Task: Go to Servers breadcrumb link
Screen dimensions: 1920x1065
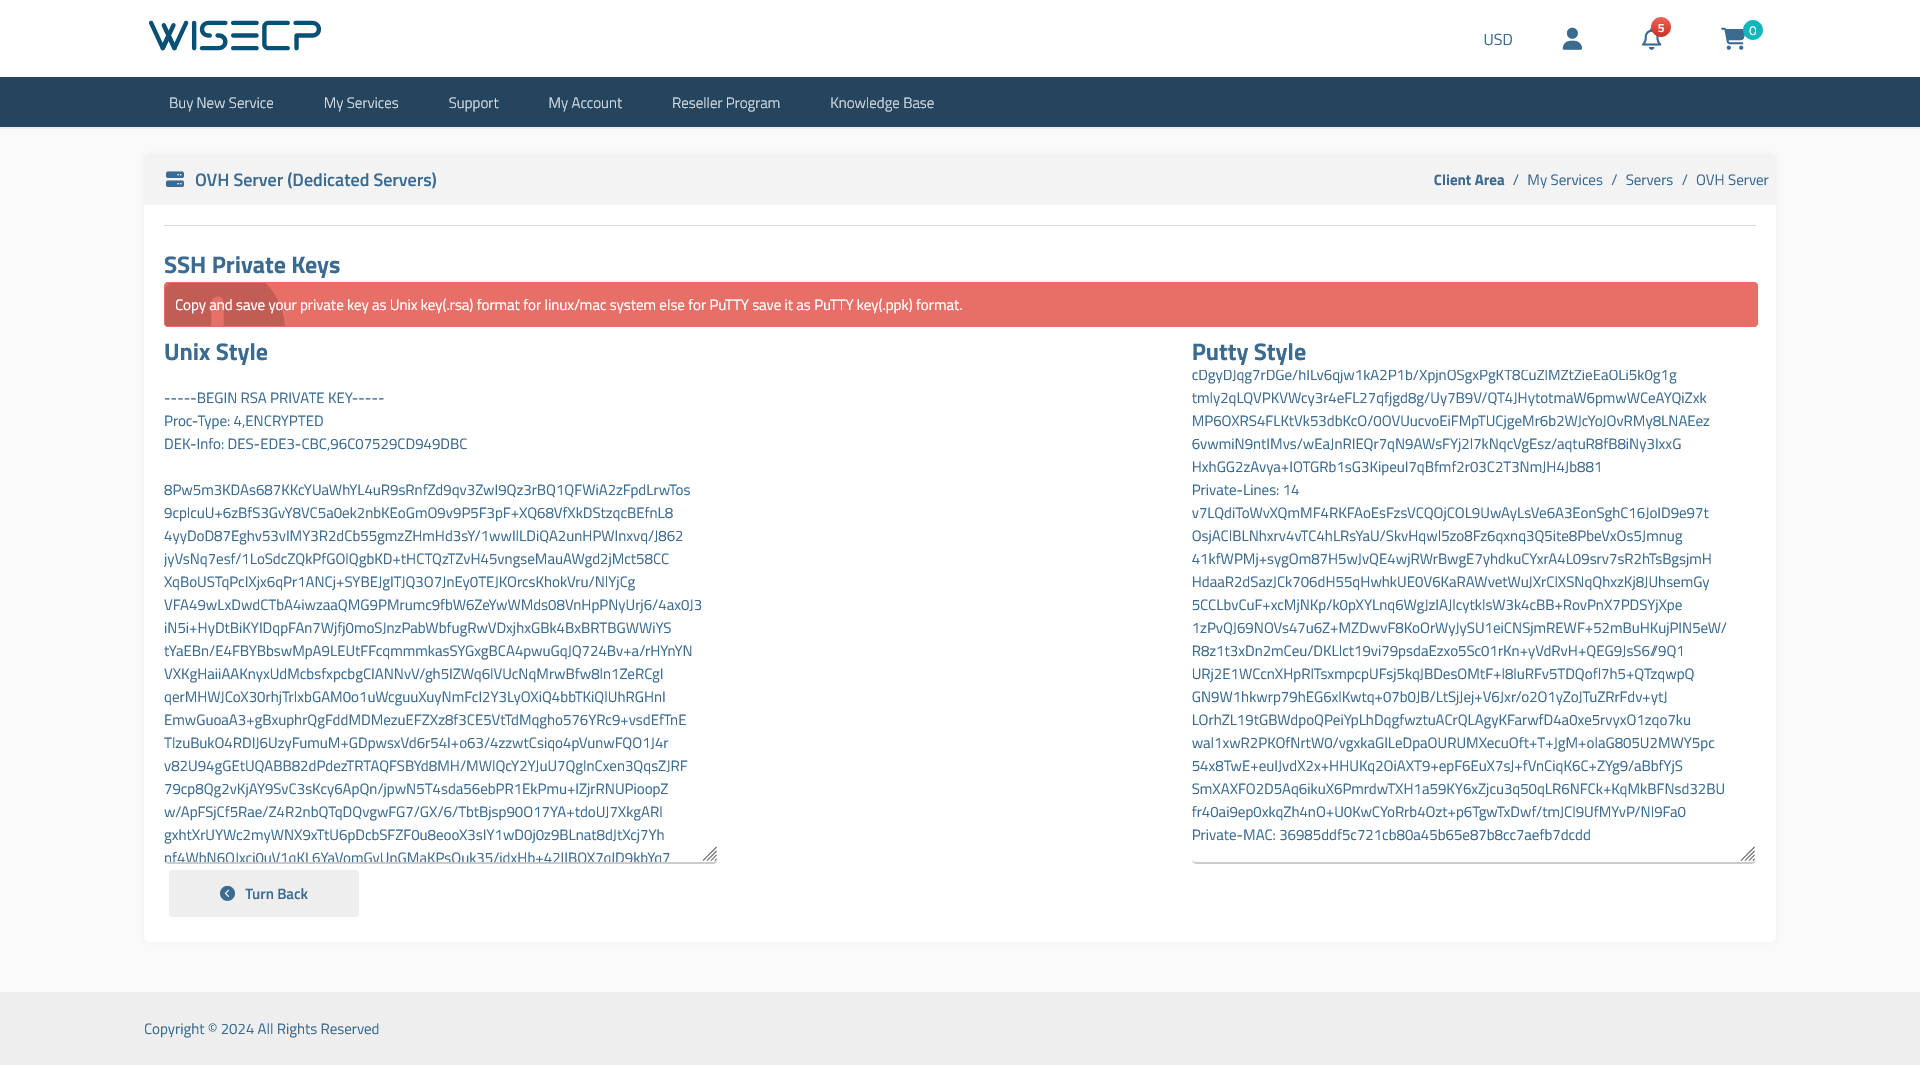Action: [1649, 180]
